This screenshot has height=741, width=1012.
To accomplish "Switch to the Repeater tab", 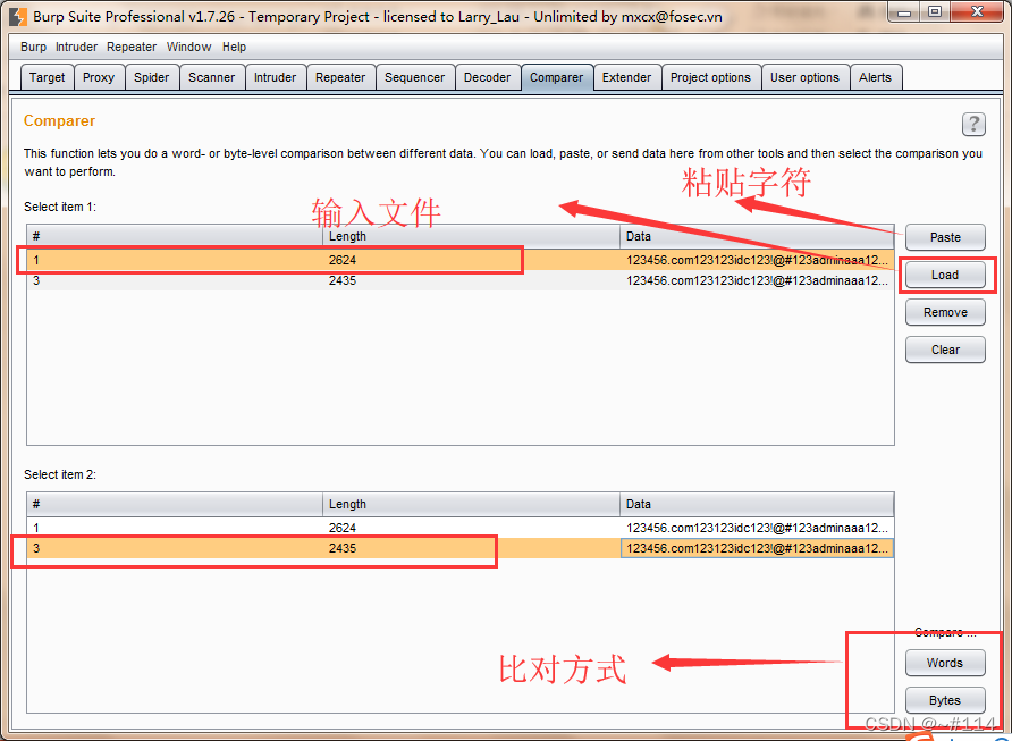I will (x=341, y=77).
